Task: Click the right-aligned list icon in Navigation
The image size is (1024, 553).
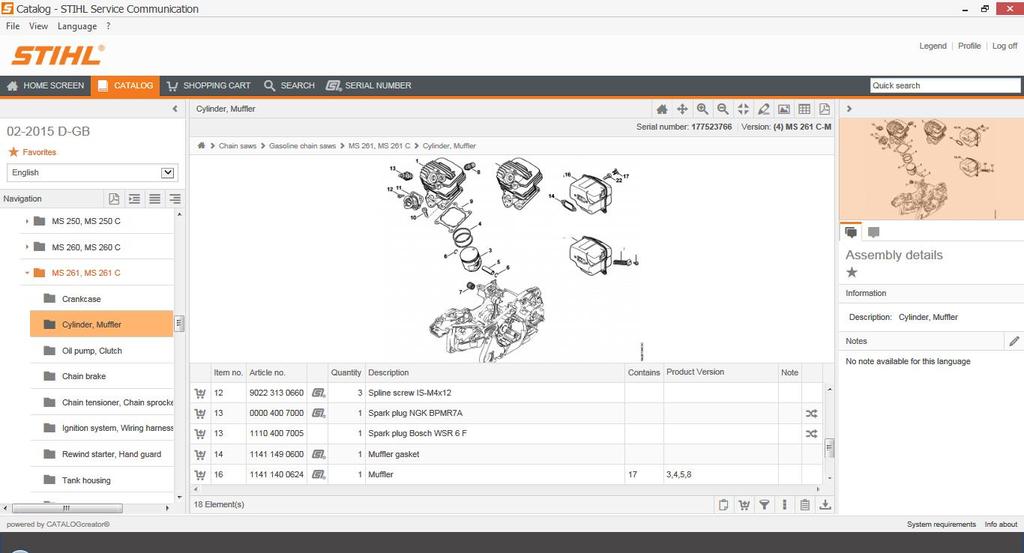Action: [175, 199]
